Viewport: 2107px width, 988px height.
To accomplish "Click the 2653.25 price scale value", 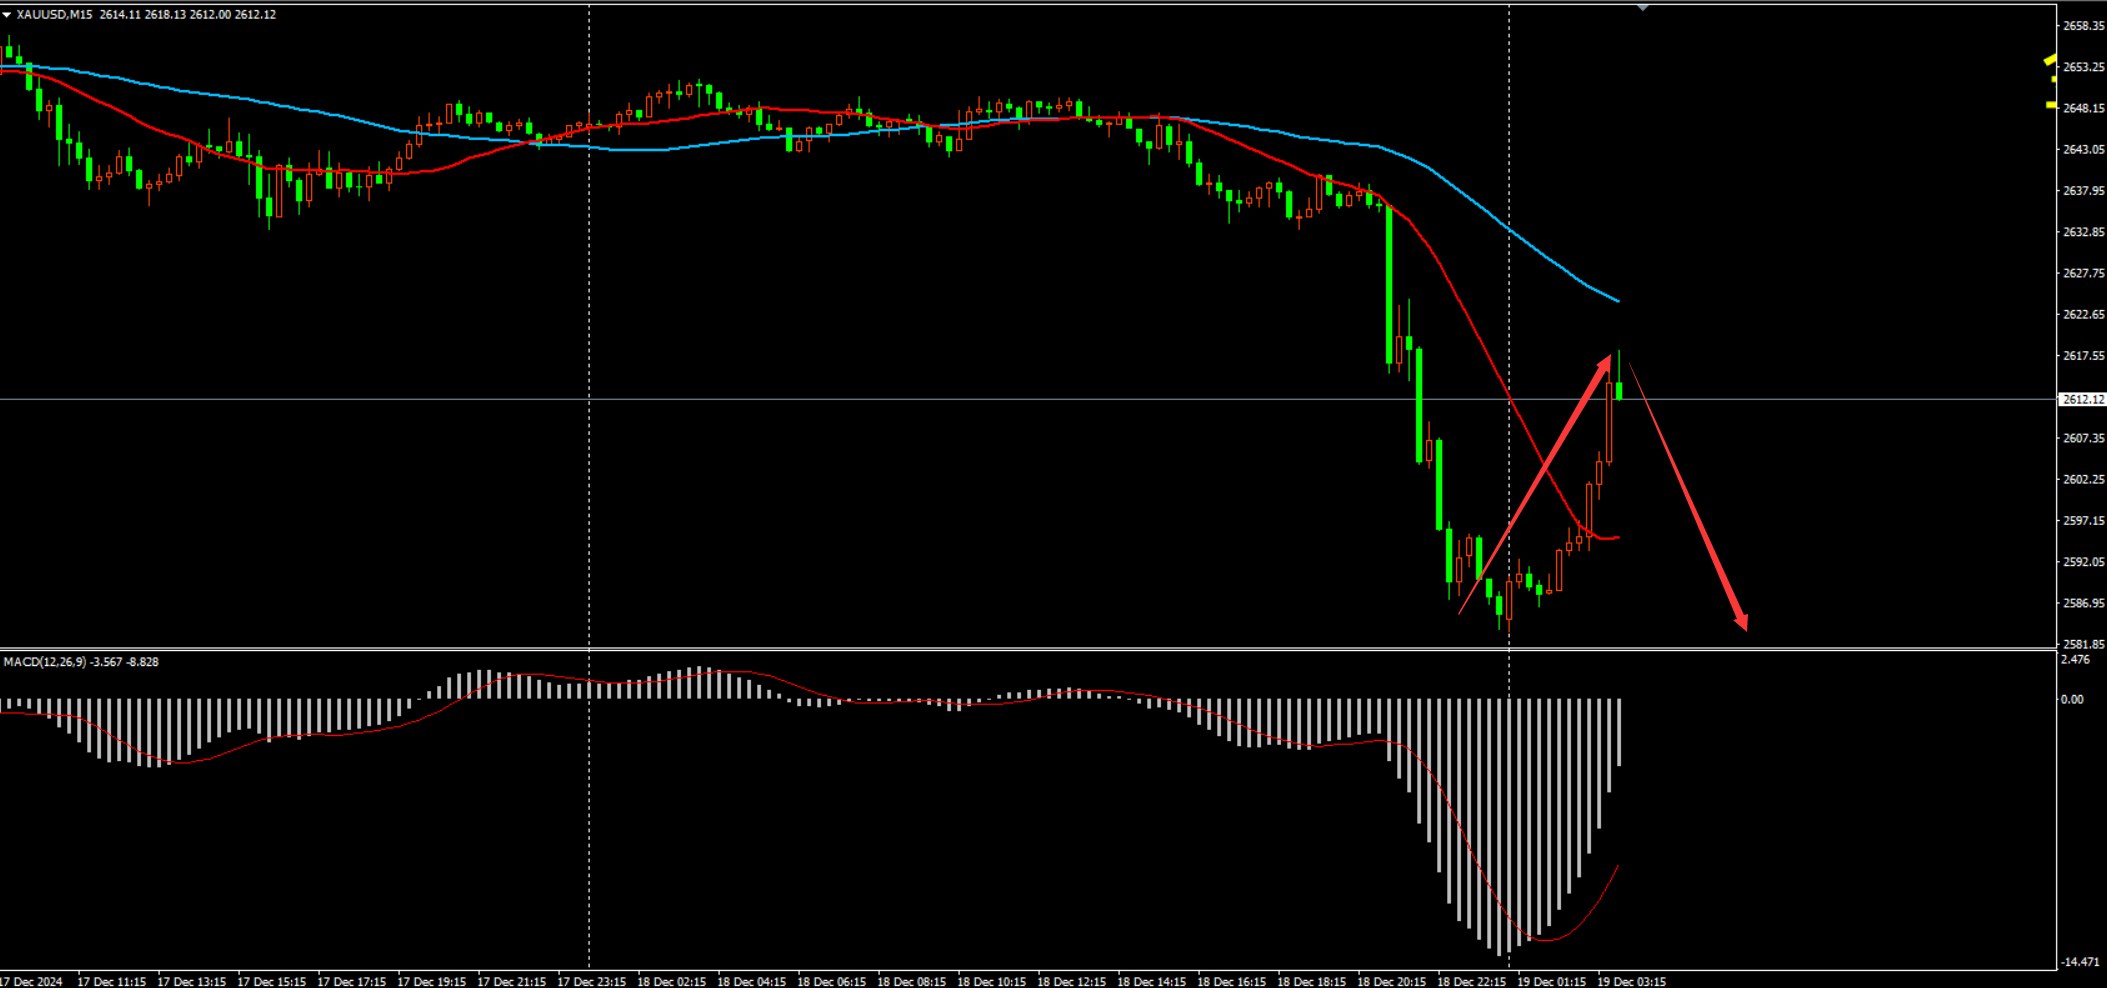I will 2084,67.
